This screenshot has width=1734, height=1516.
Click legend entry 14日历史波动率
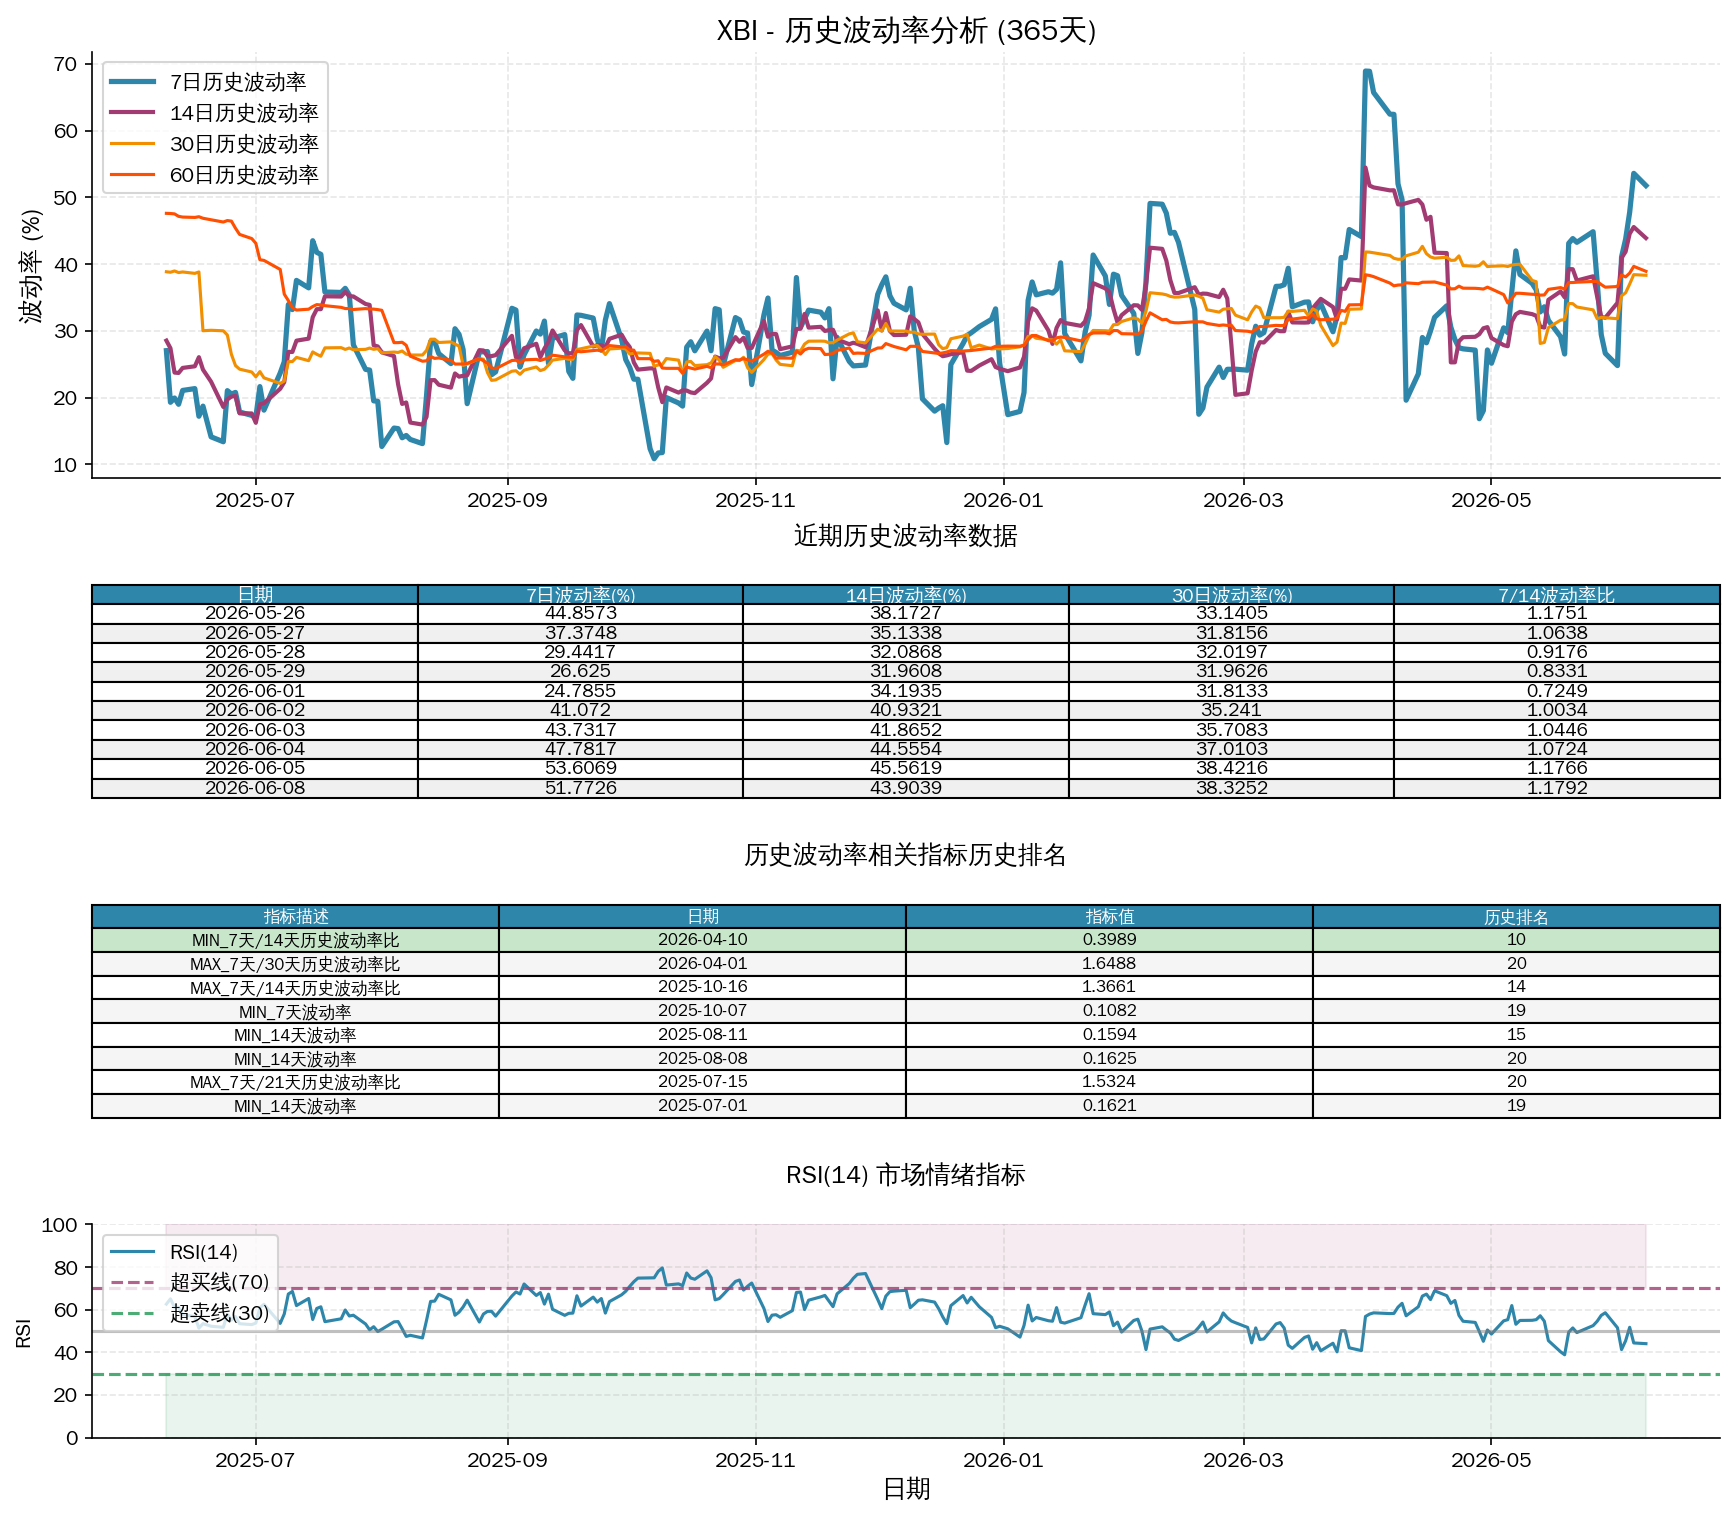coord(213,113)
